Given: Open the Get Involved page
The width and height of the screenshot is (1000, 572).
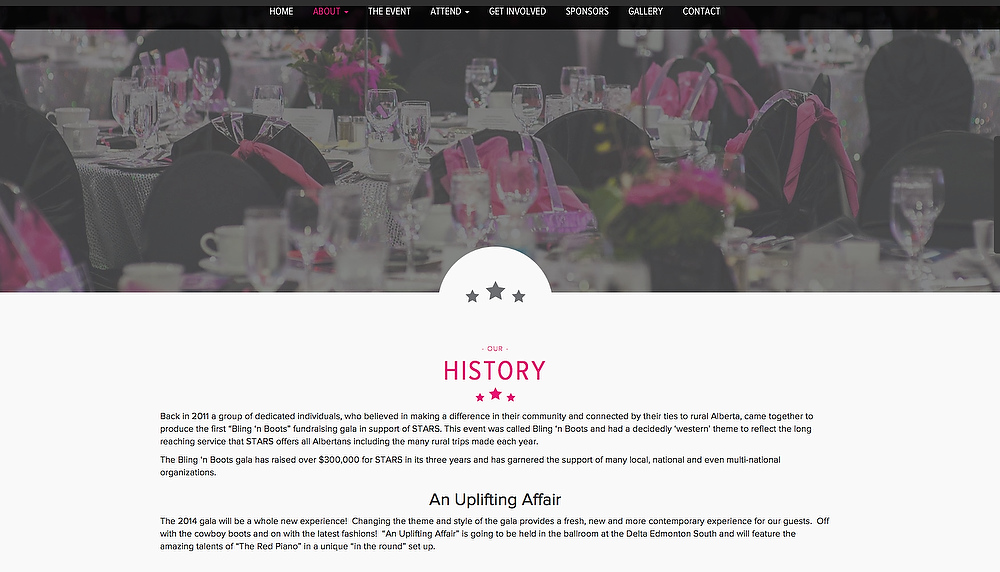Looking at the screenshot, I should point(517,11).
